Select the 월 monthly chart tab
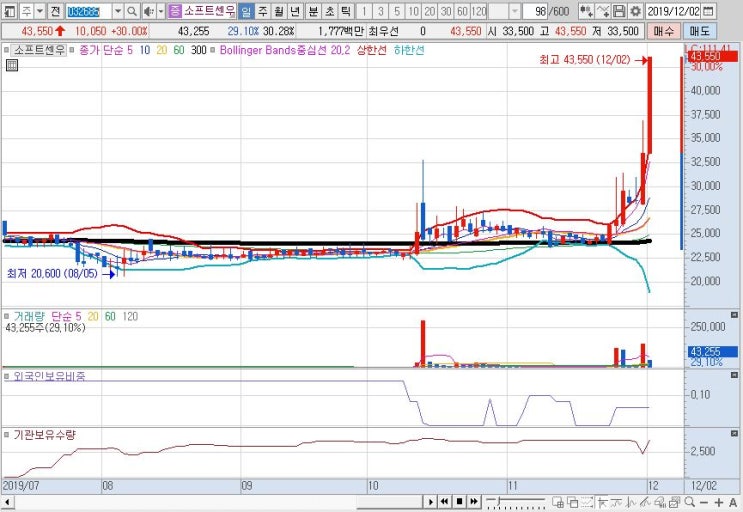 tap(279, 11)
